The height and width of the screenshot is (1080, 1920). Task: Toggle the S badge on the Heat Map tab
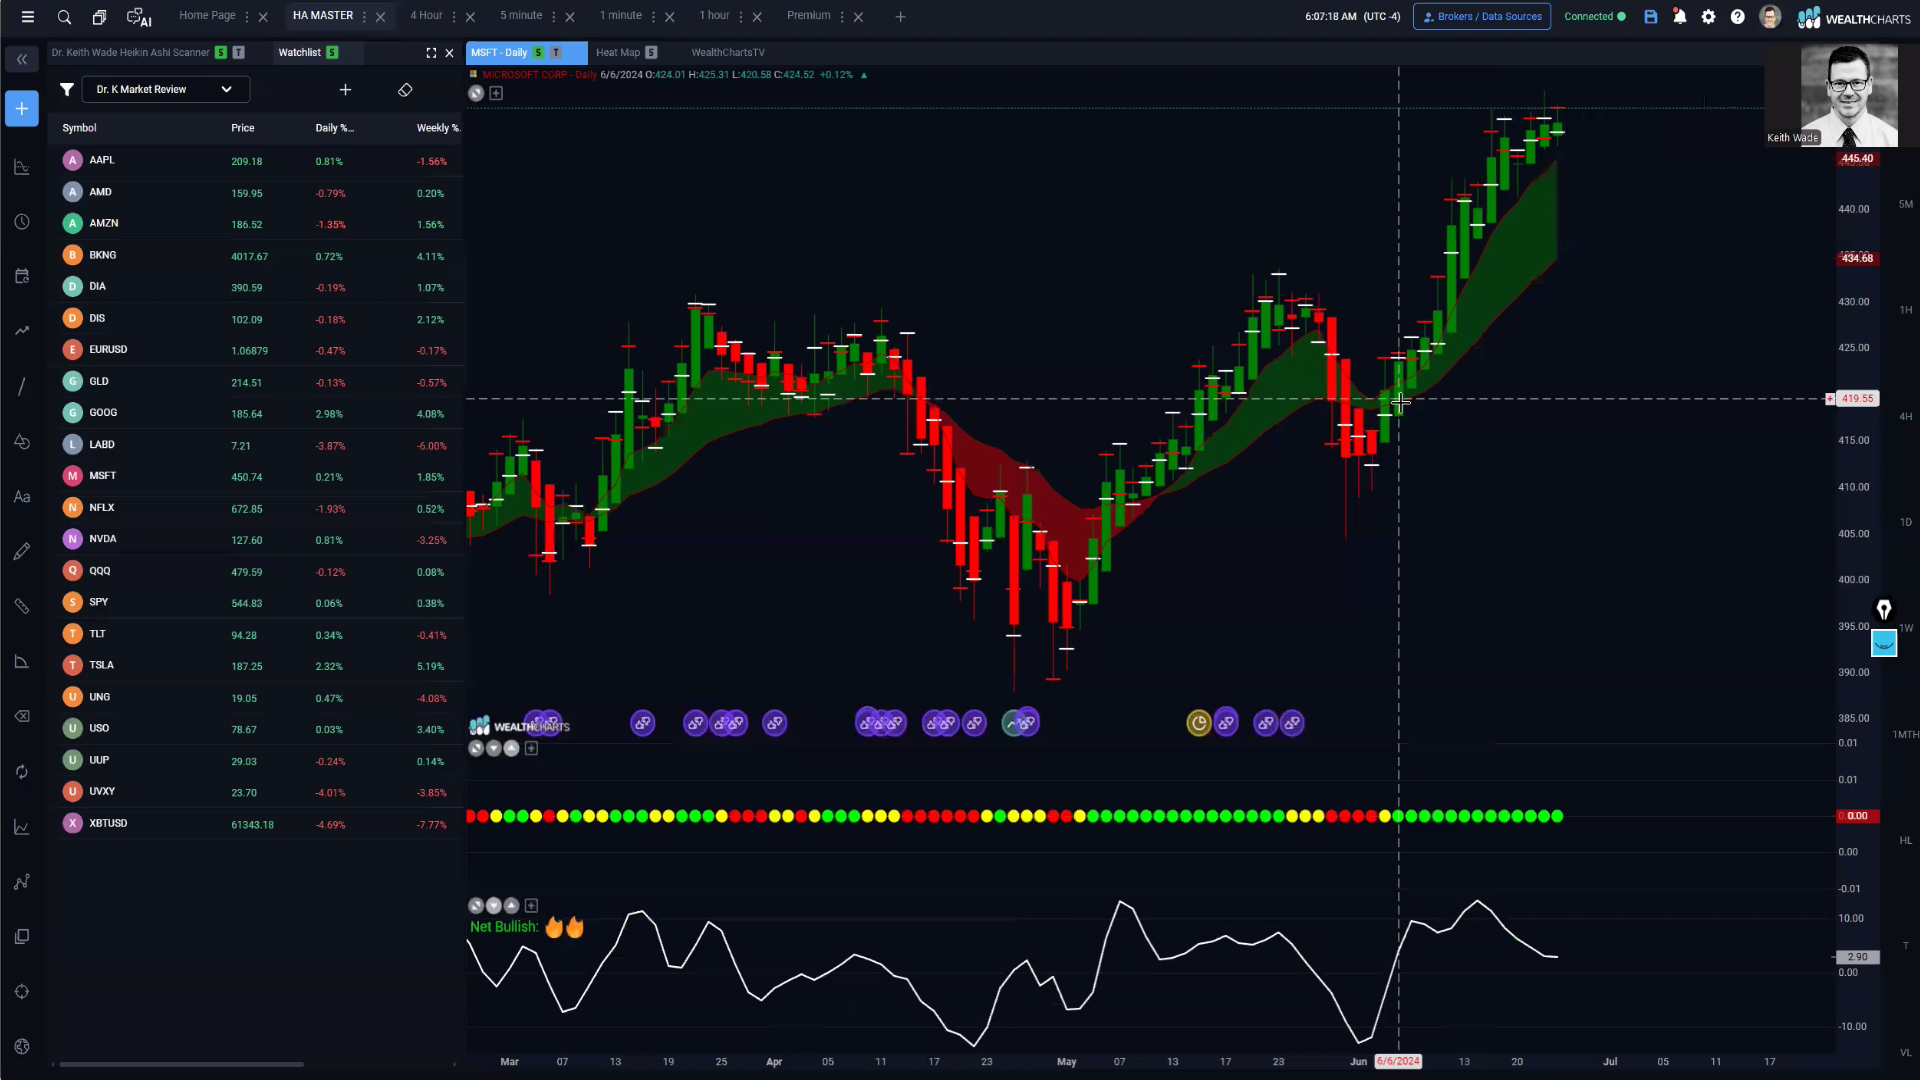tap(651, 53)
